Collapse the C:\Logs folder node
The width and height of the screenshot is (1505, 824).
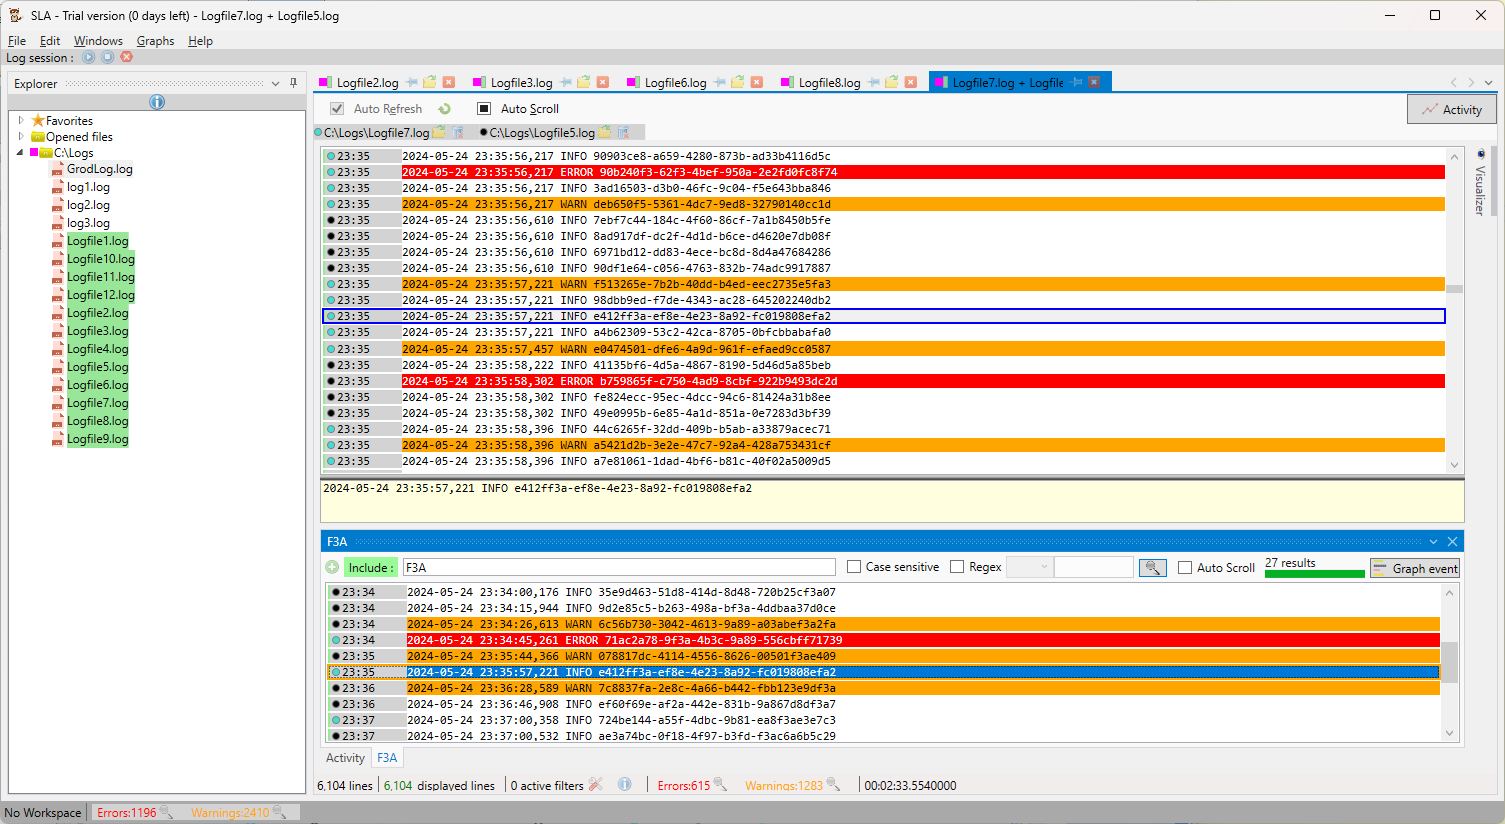tap(21, 153)
